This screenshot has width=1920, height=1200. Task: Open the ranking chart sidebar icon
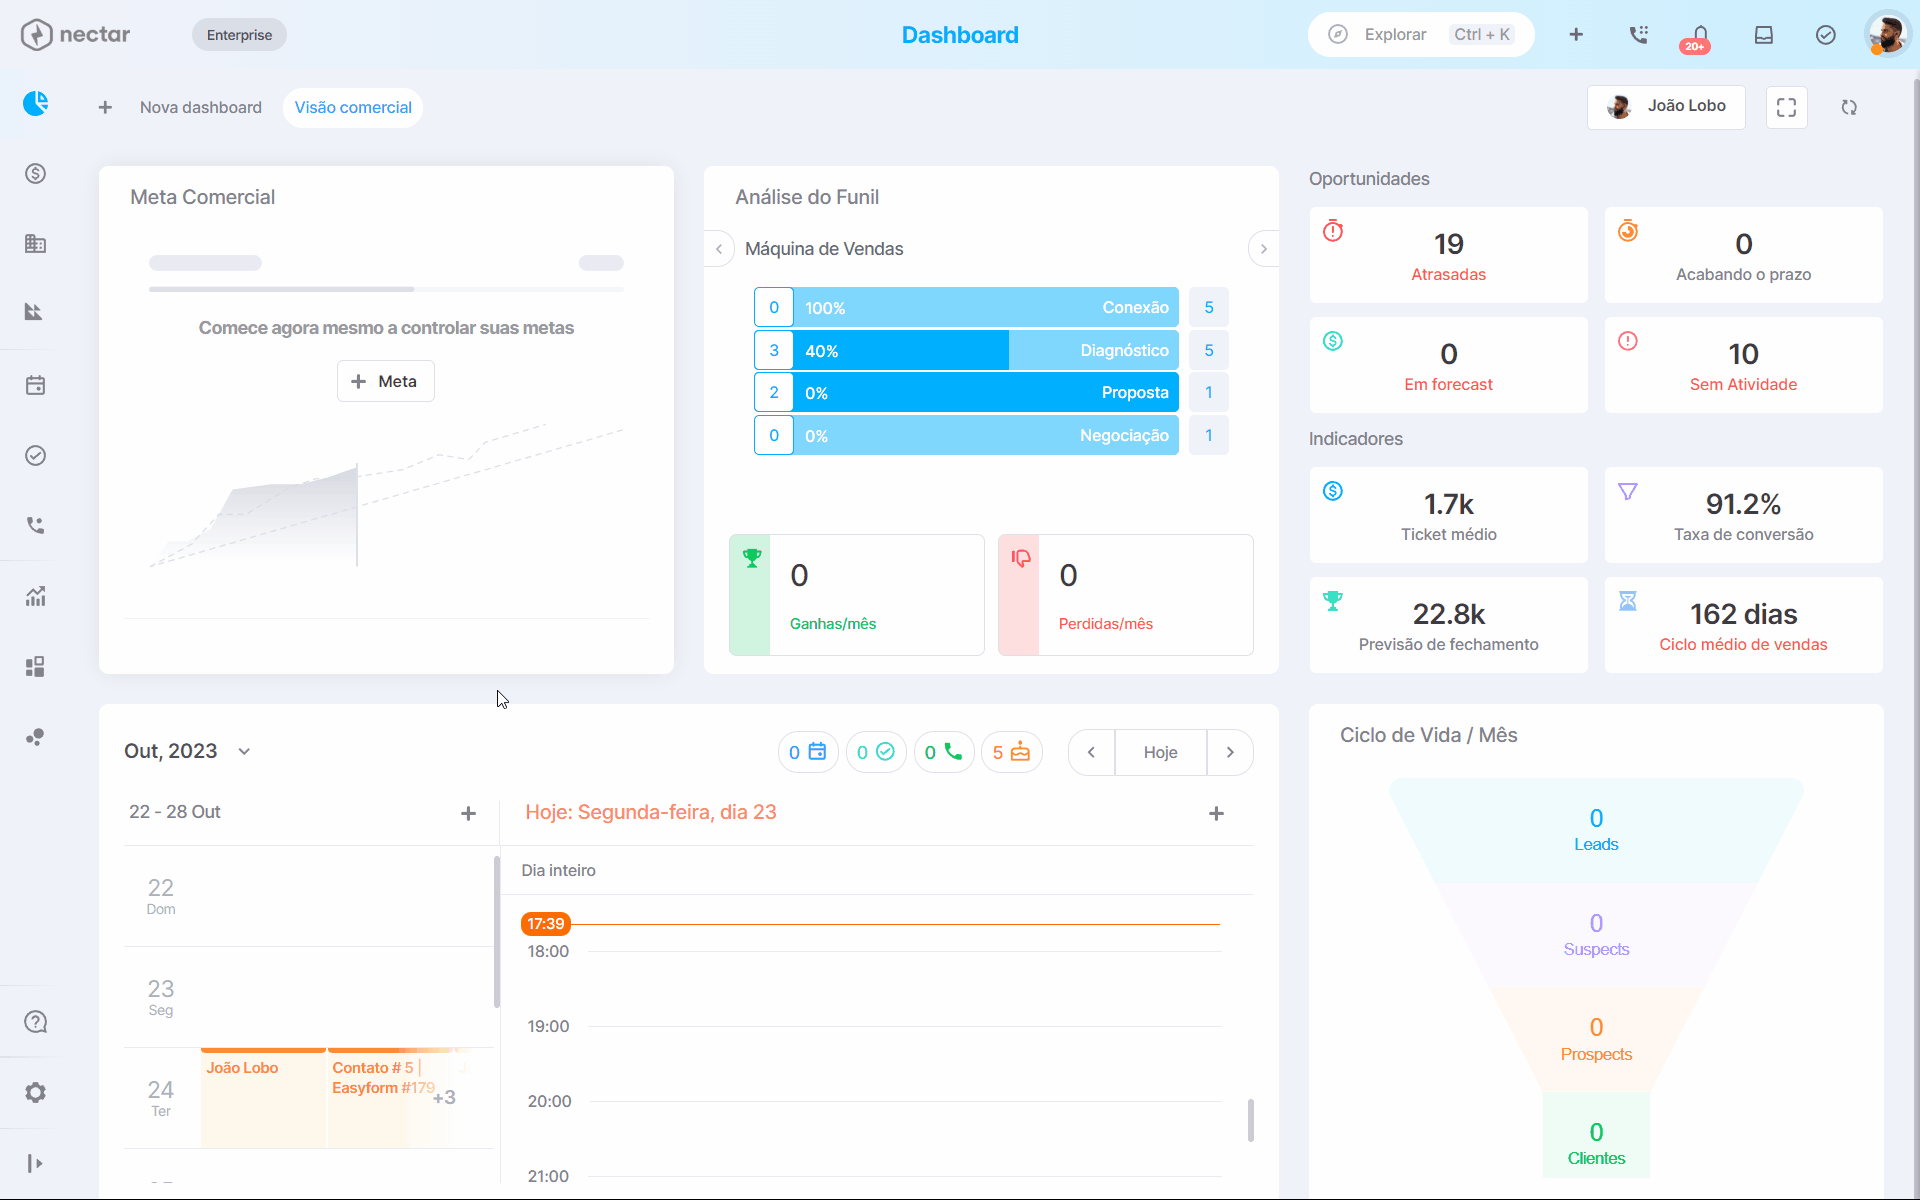click(x=34, y=312)
